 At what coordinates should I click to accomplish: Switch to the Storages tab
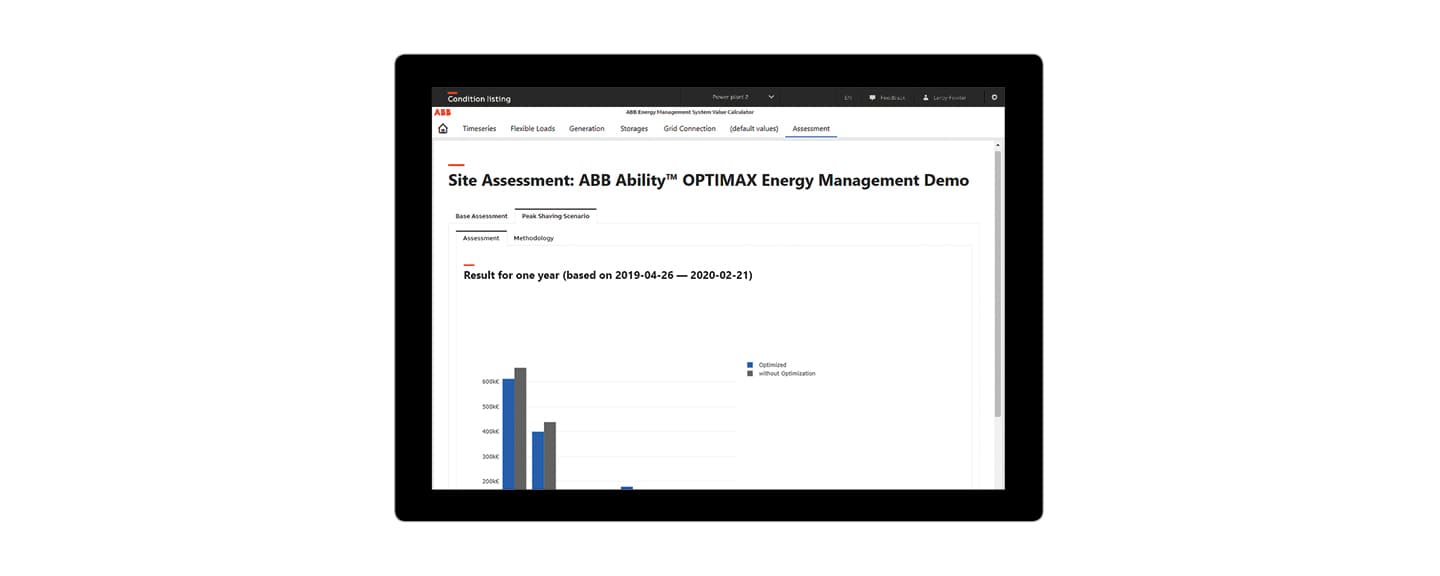click(634, 128)
